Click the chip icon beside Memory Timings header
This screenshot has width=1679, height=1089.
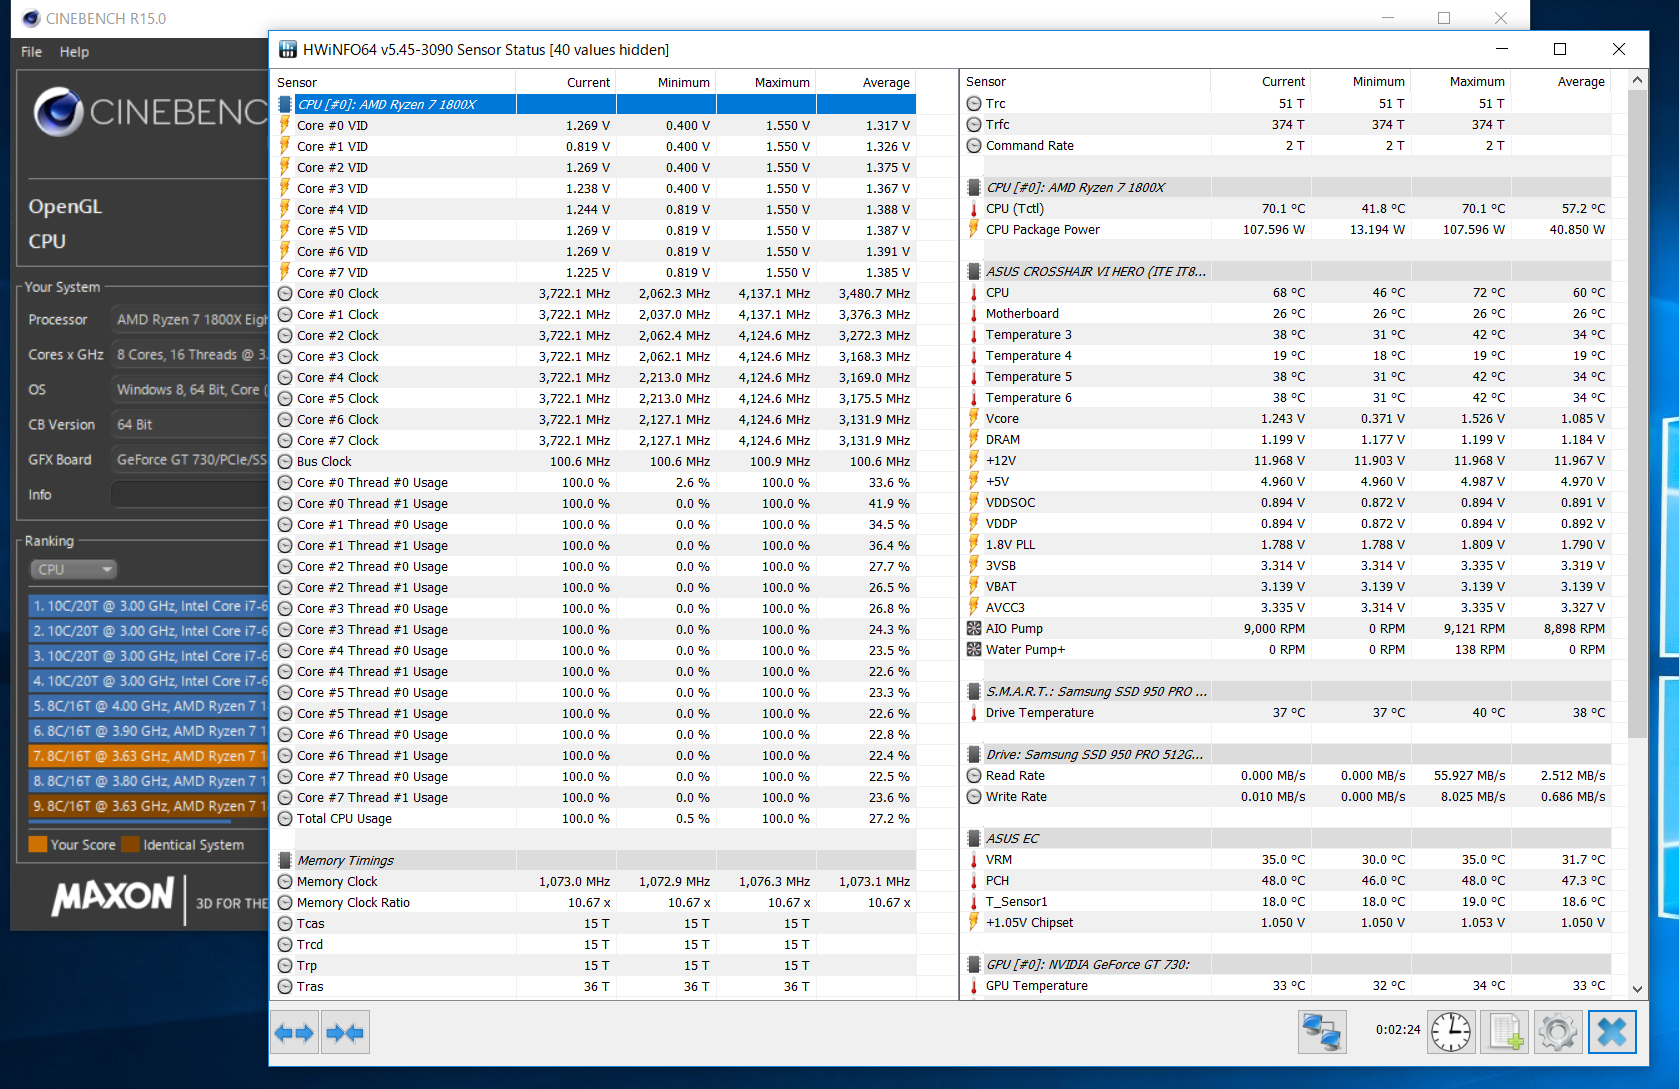(285, 860)
